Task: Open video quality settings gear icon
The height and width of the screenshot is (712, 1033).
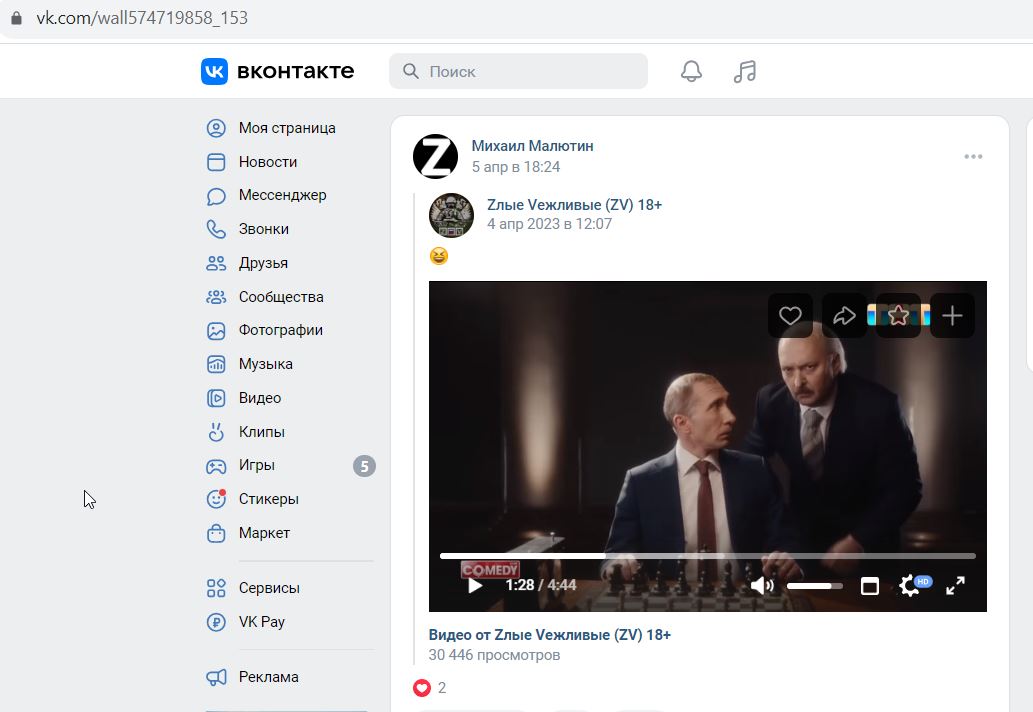Action: pyautogui.click(x=910, y=585)
